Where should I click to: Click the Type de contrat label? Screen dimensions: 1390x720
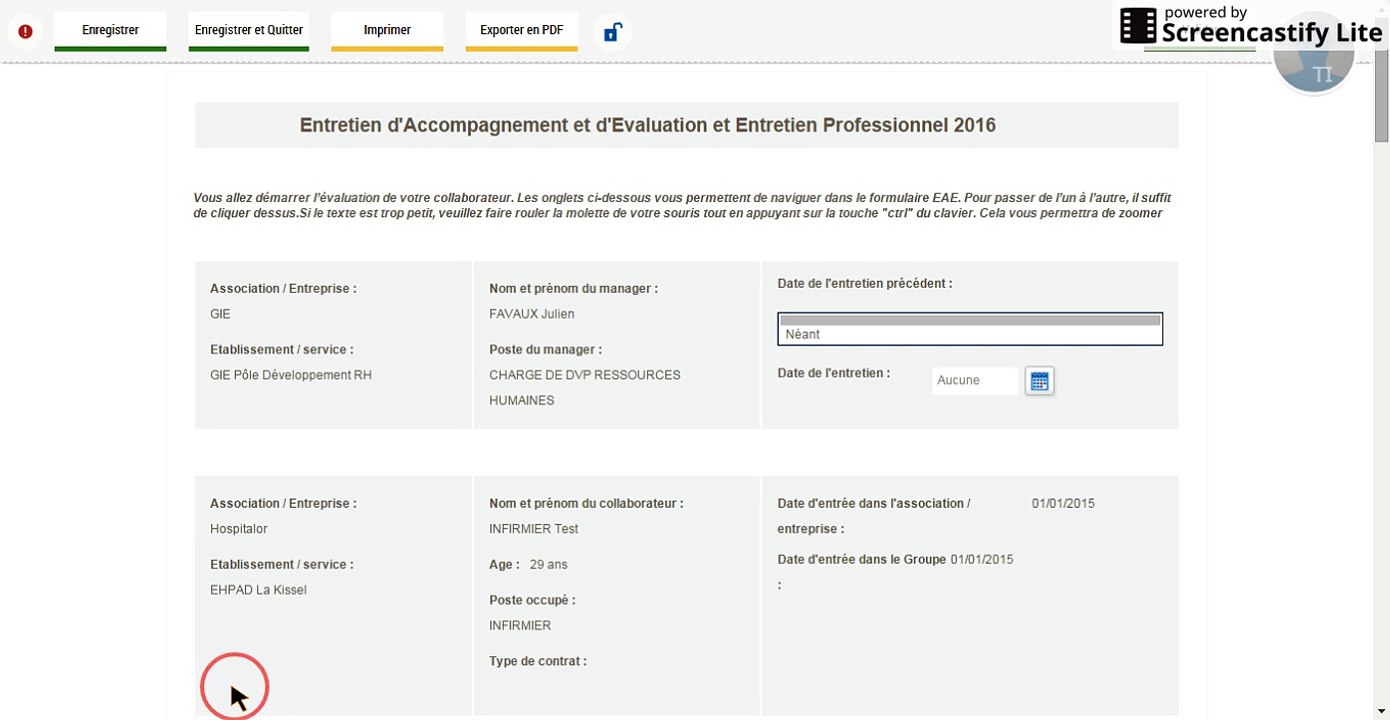click(x=538, y=661)
